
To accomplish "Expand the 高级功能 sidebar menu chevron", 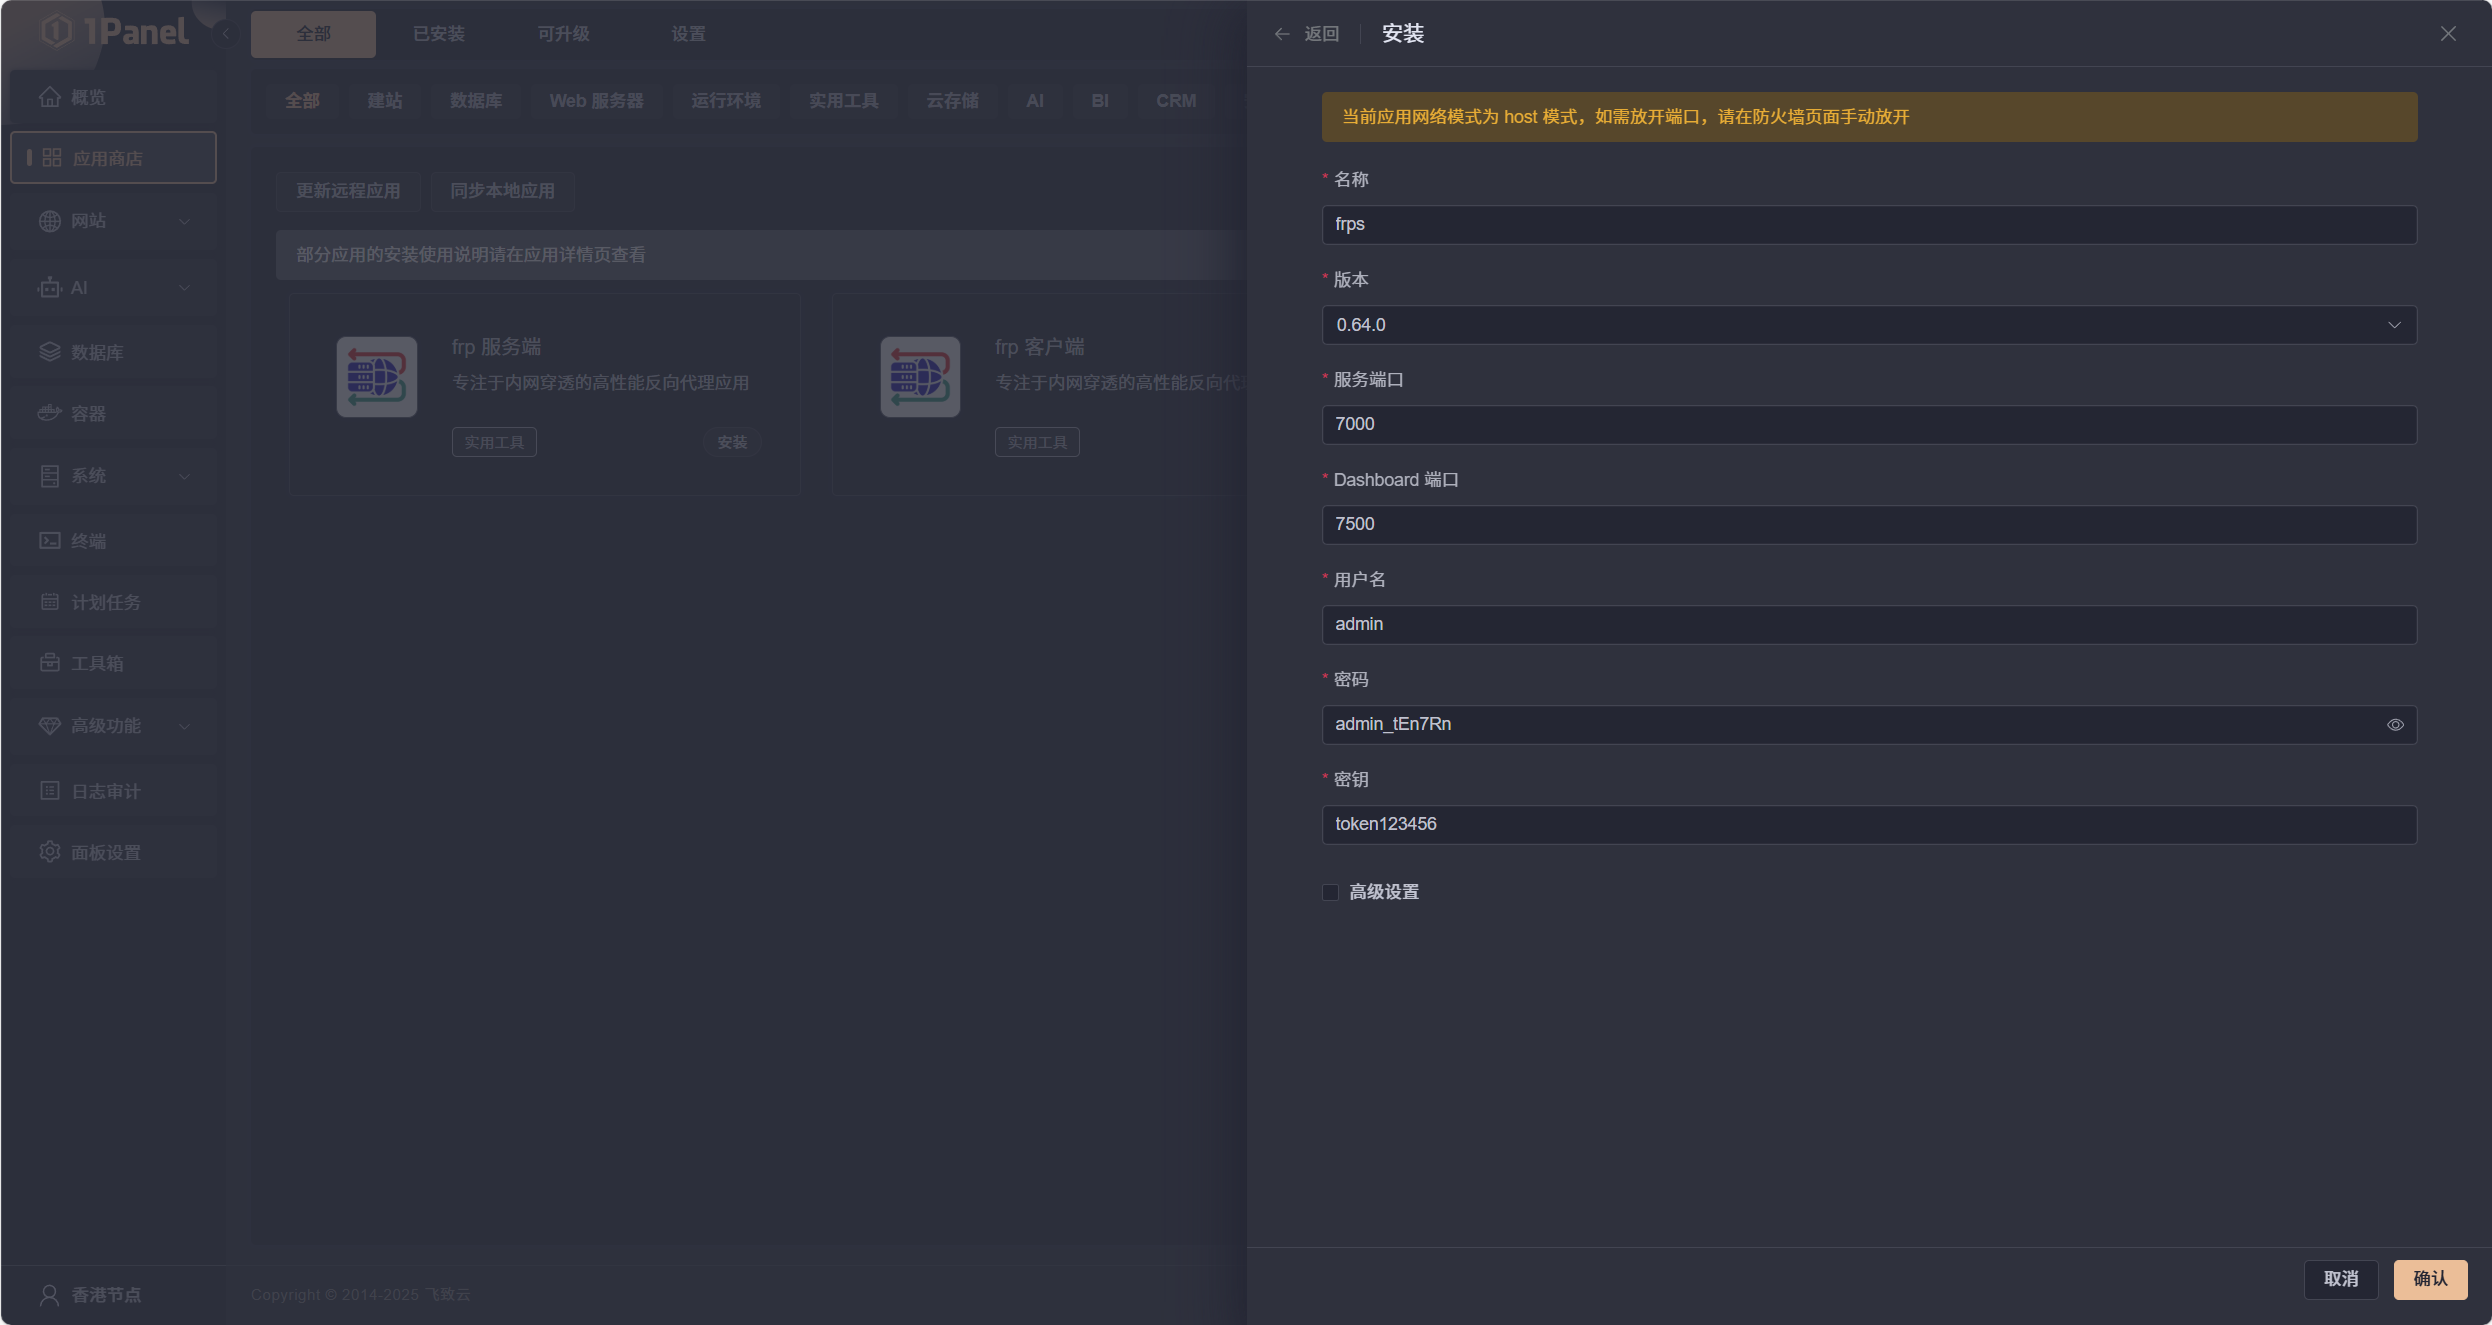I will pos(184,726).
